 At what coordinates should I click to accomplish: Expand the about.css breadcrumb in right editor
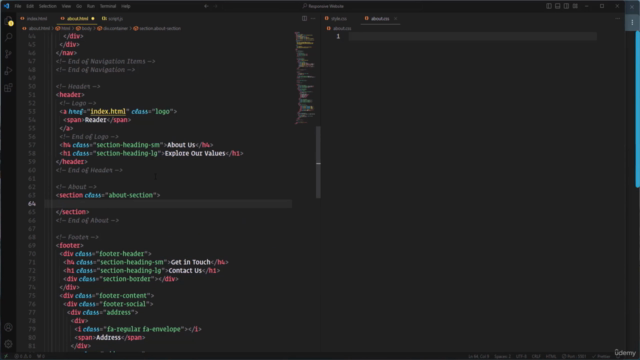pyautogui.click(x=339, y=29)
